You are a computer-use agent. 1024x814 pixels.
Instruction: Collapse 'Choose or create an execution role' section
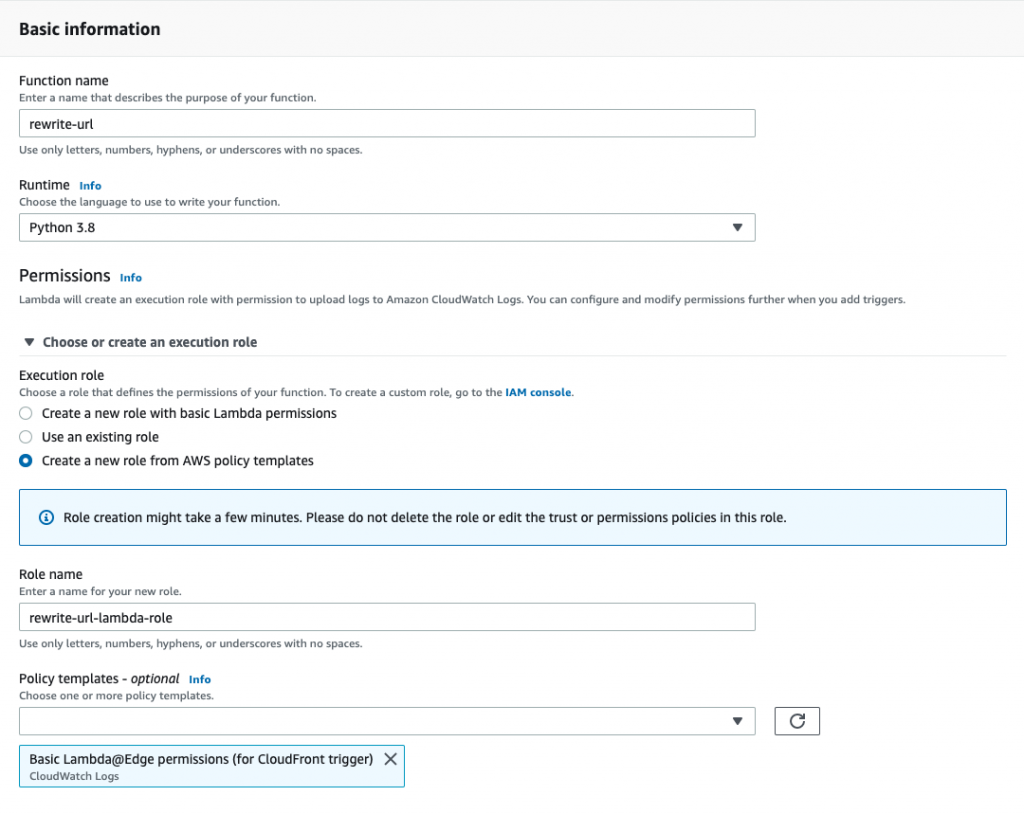click(x=30, y=342)
